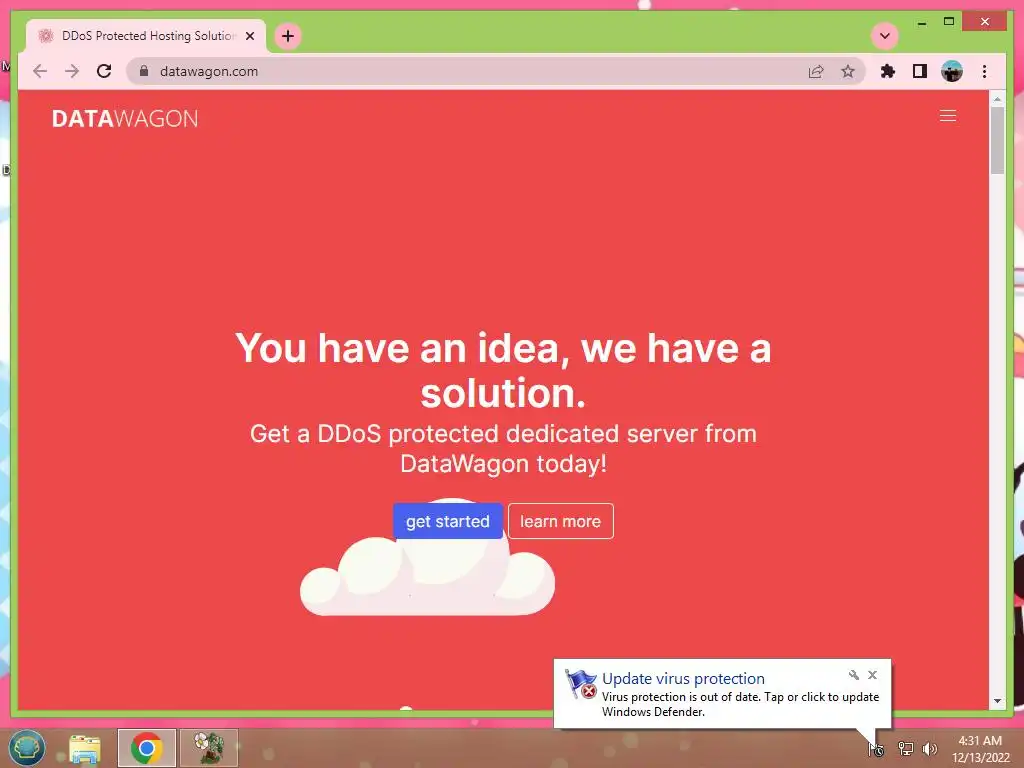Bookmark this page with the star icon

[x=848, y=71]
